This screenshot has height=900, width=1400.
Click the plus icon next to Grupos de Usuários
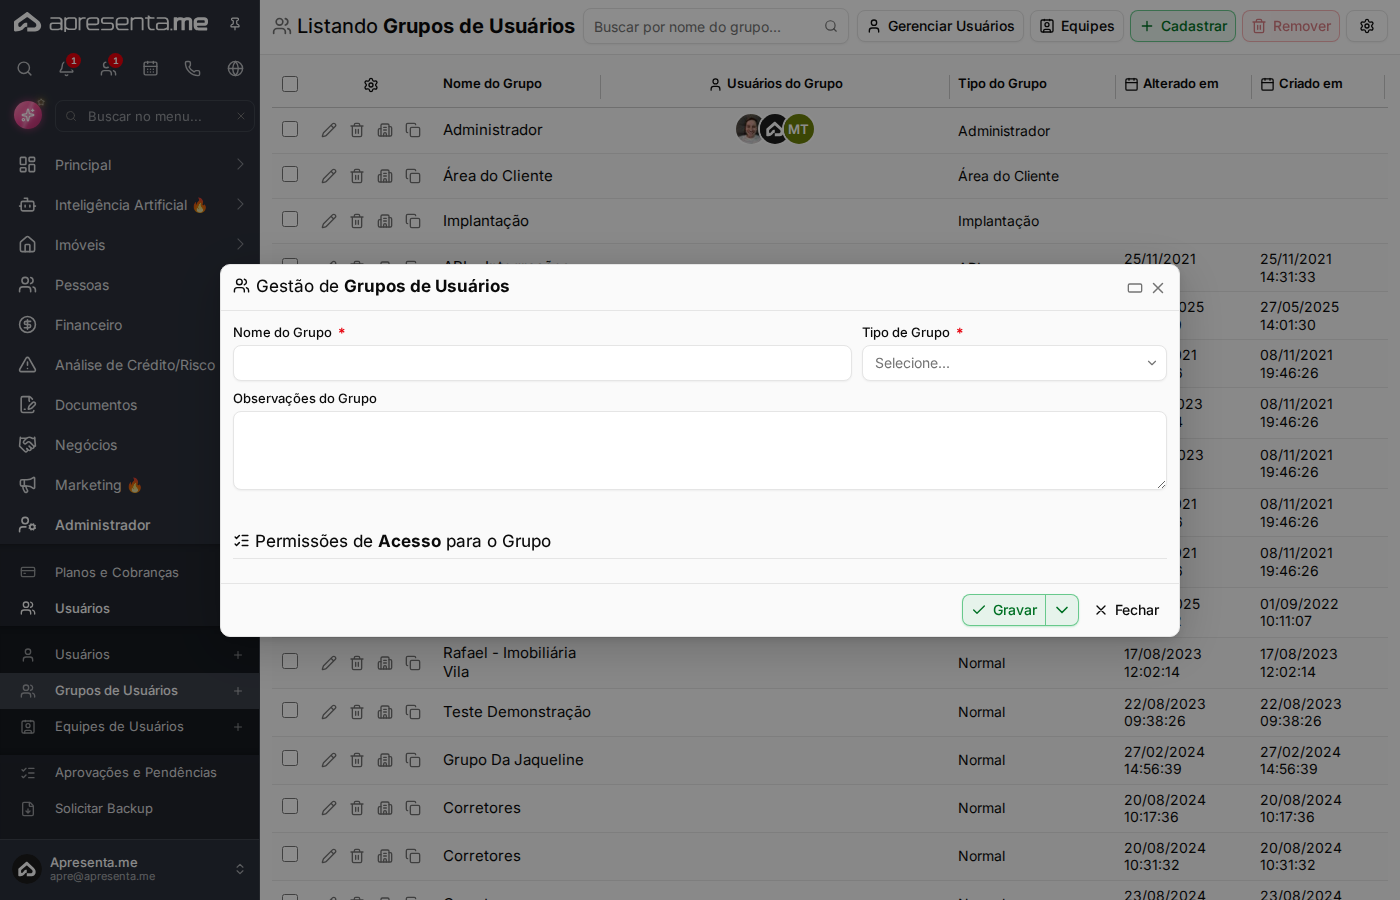[x=238, y=691]
